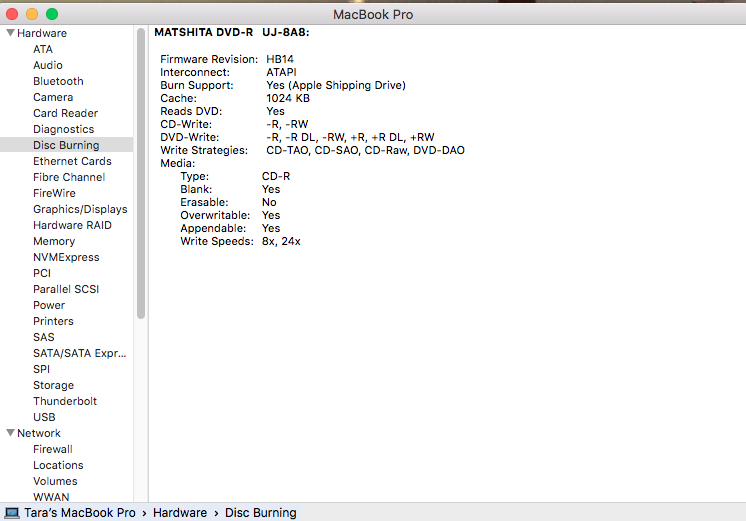The height and width of the screenshot is (521, 746).
Task: Click the Appendable label
Action: [213, 228]
